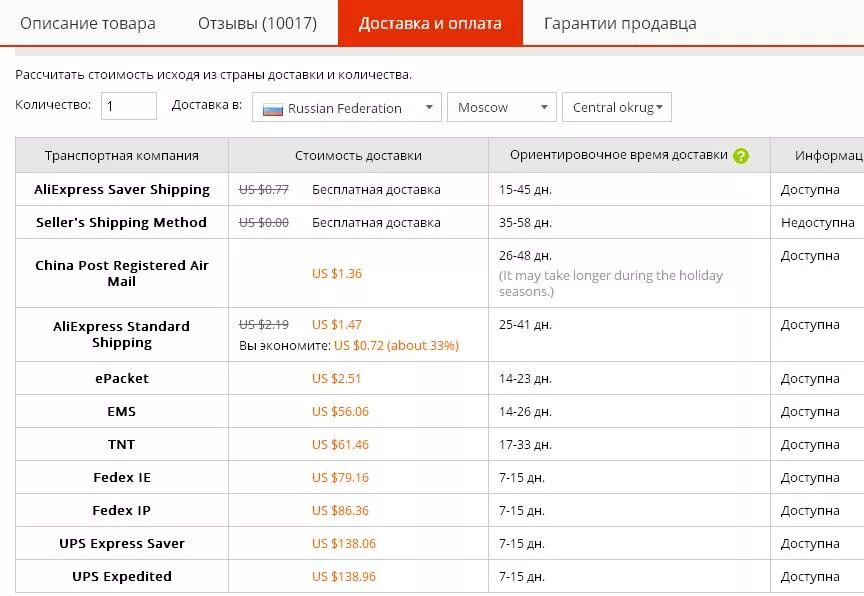Select AliExpress Saver Shipping row name
Image resolution: width=864 pixels, height=596 pixels.
[x=122, y=189]
